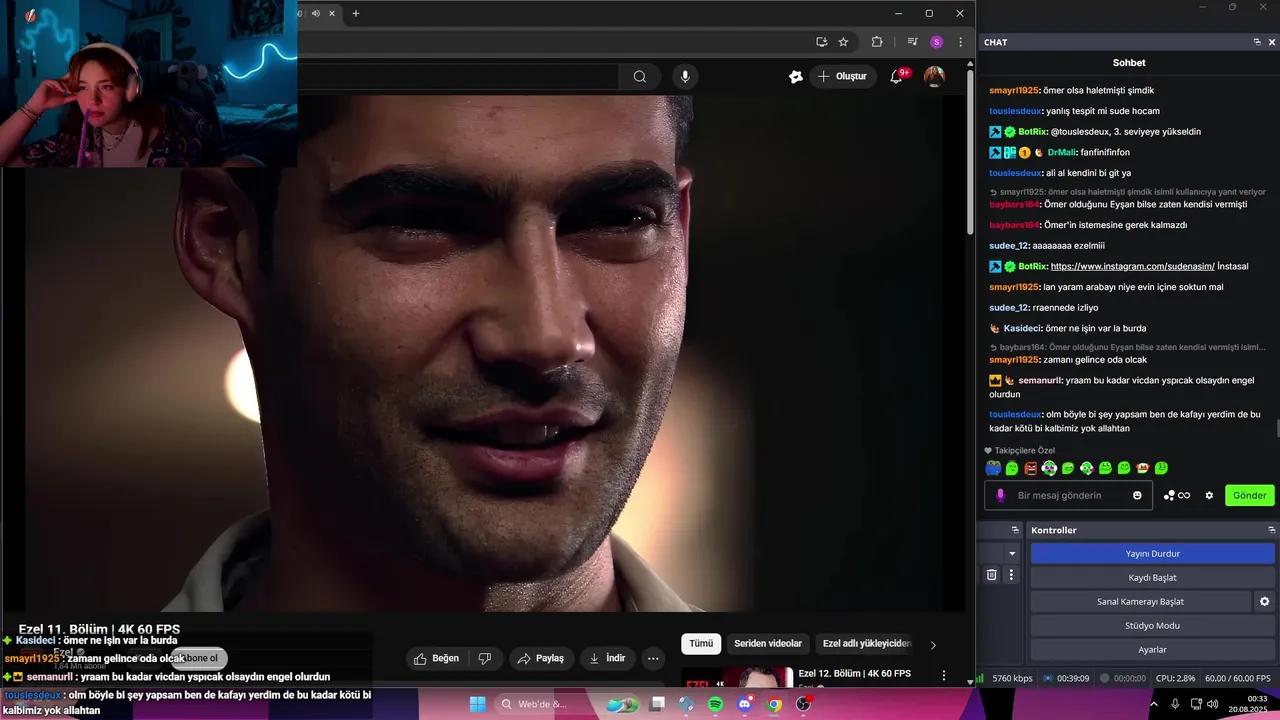Click the trash delete icon in OBS dock

click(991, 575)
